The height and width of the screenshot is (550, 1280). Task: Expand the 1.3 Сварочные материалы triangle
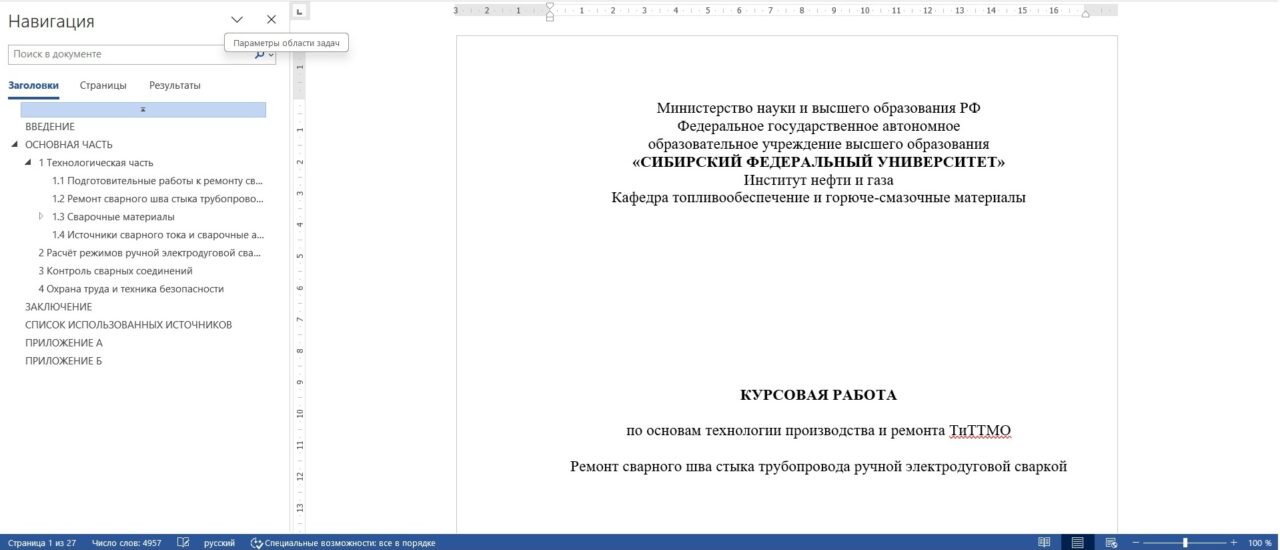(41, 216)
